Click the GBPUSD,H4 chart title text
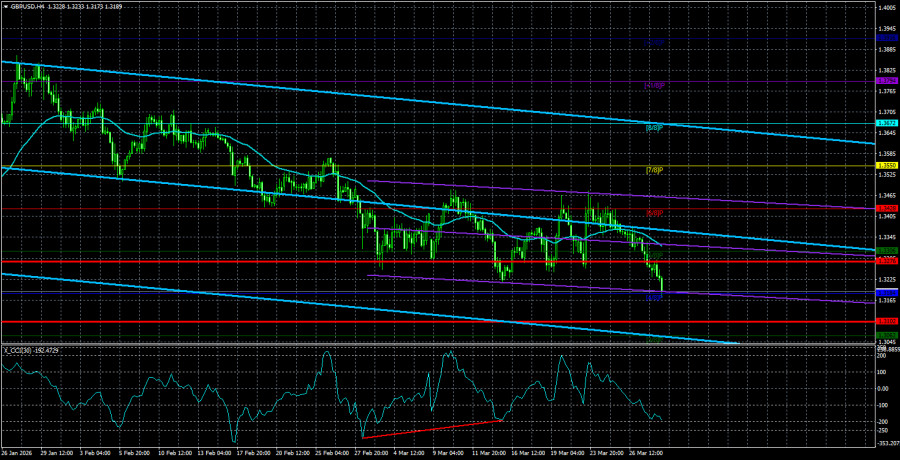The height and width of the screenshot is (460, 900). click(x=32, y=7)
